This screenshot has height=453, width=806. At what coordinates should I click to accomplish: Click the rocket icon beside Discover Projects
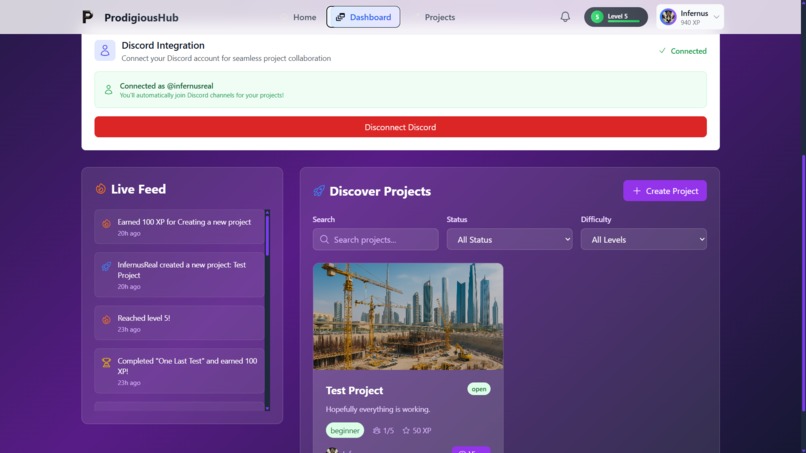(319, 191)
